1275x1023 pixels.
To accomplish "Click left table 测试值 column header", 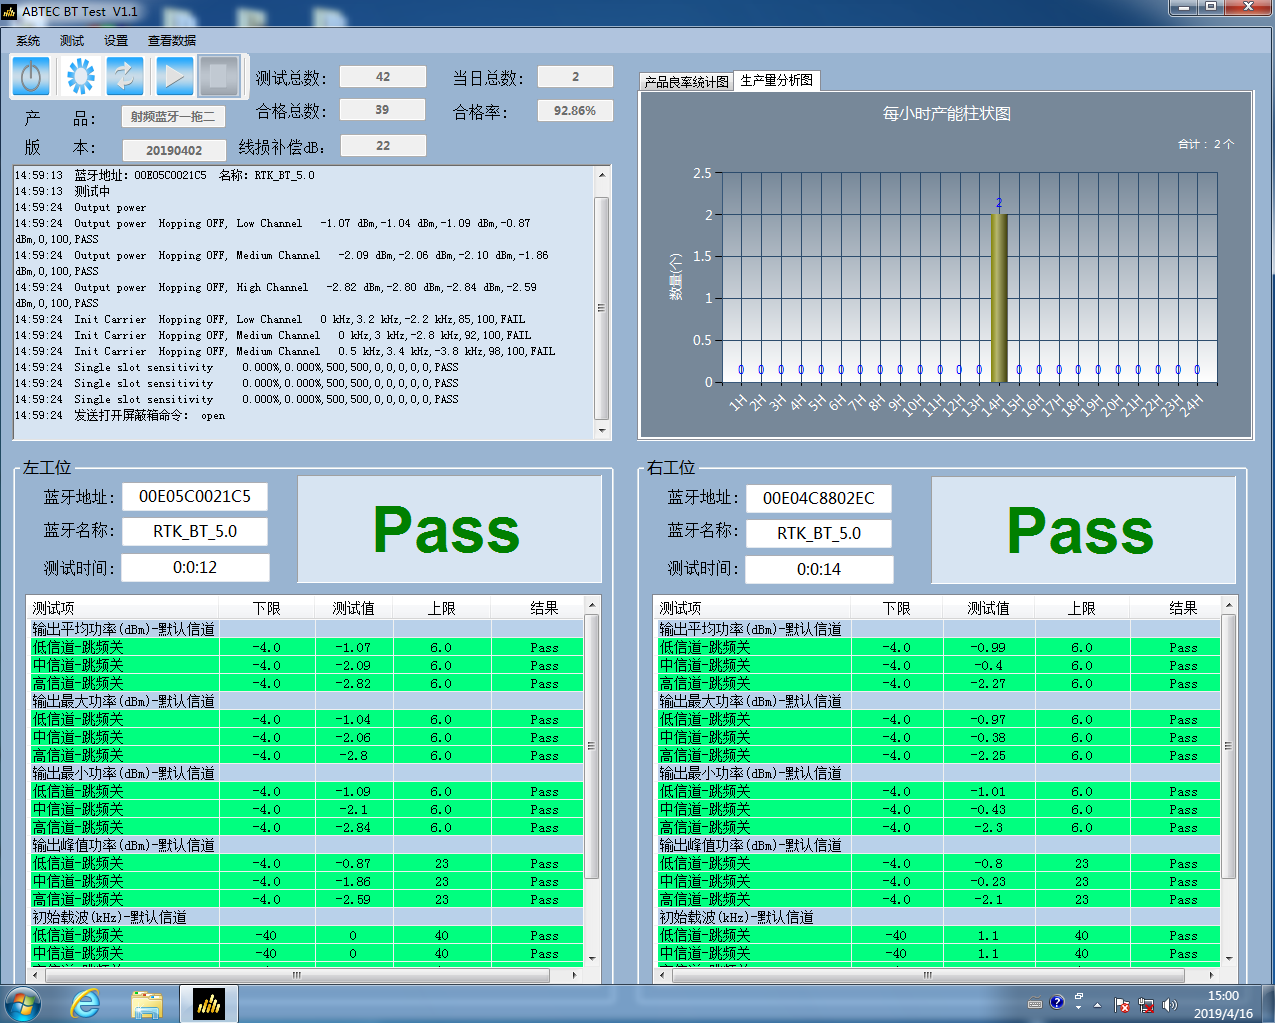I will click(353, 608).
